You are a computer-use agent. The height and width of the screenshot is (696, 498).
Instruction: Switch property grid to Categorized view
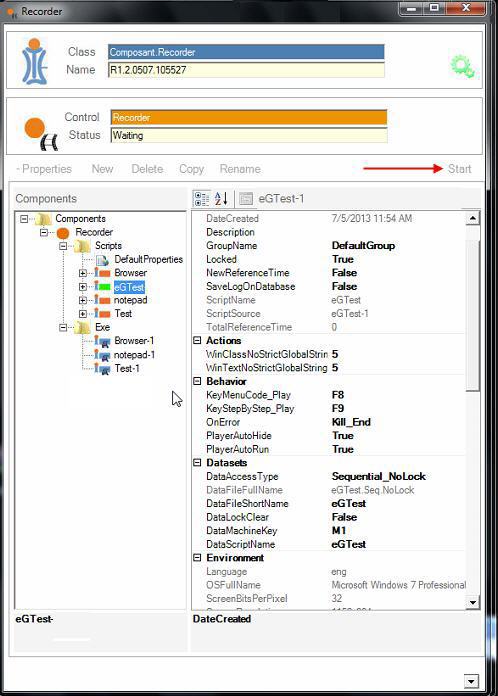202,198
